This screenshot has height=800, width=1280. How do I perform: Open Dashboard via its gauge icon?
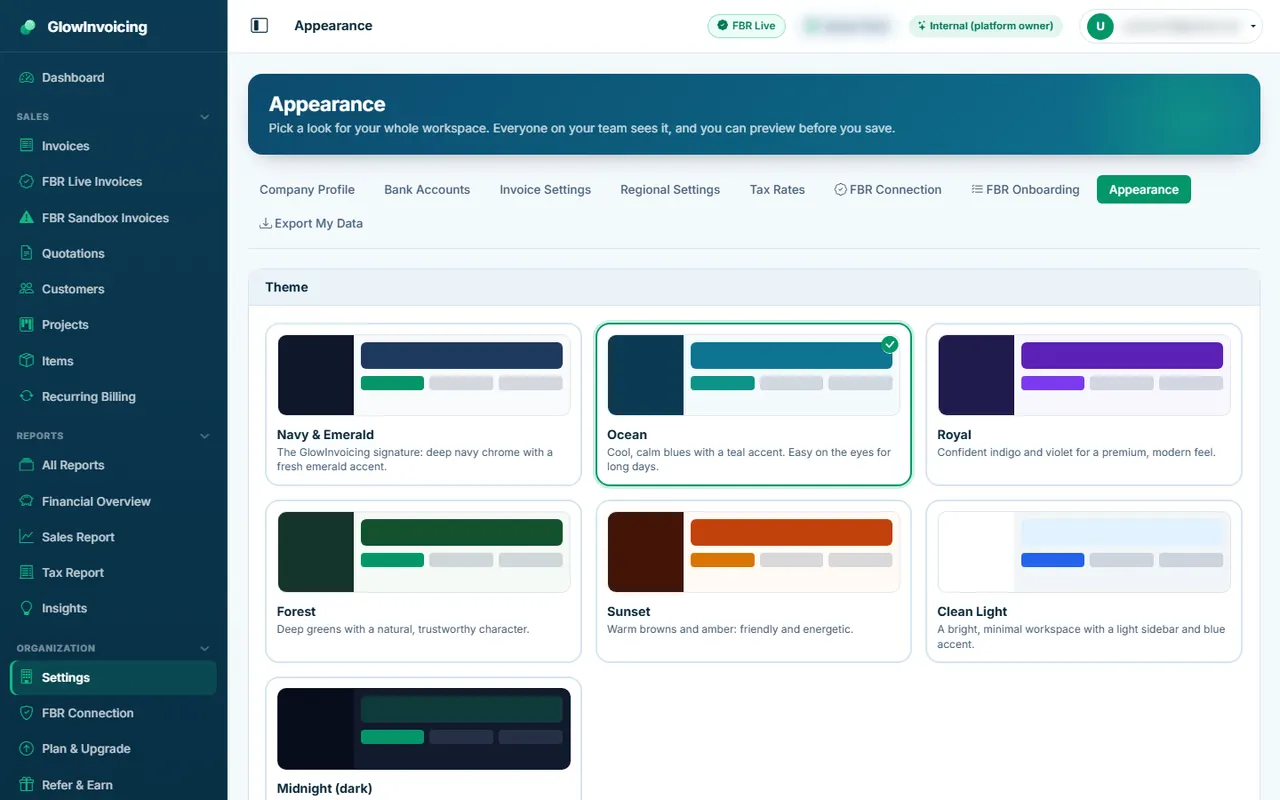click(27, 78)
